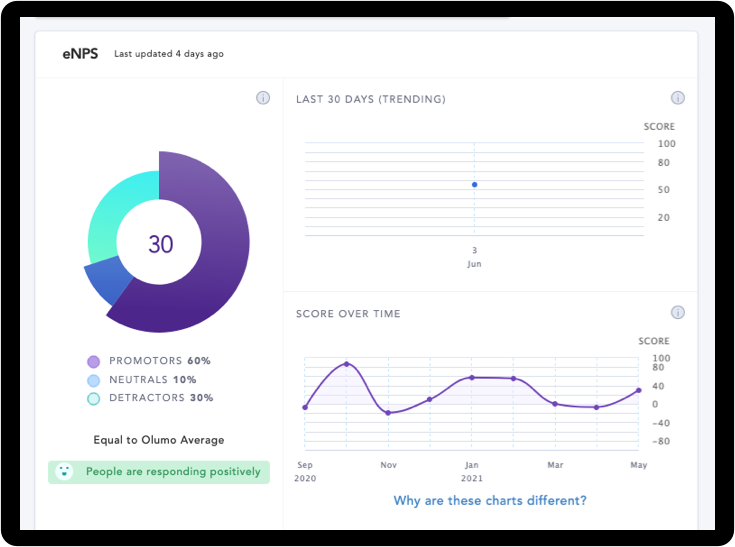
Task: Click the 'eNPS' heading
Action: tap(80, 54)
